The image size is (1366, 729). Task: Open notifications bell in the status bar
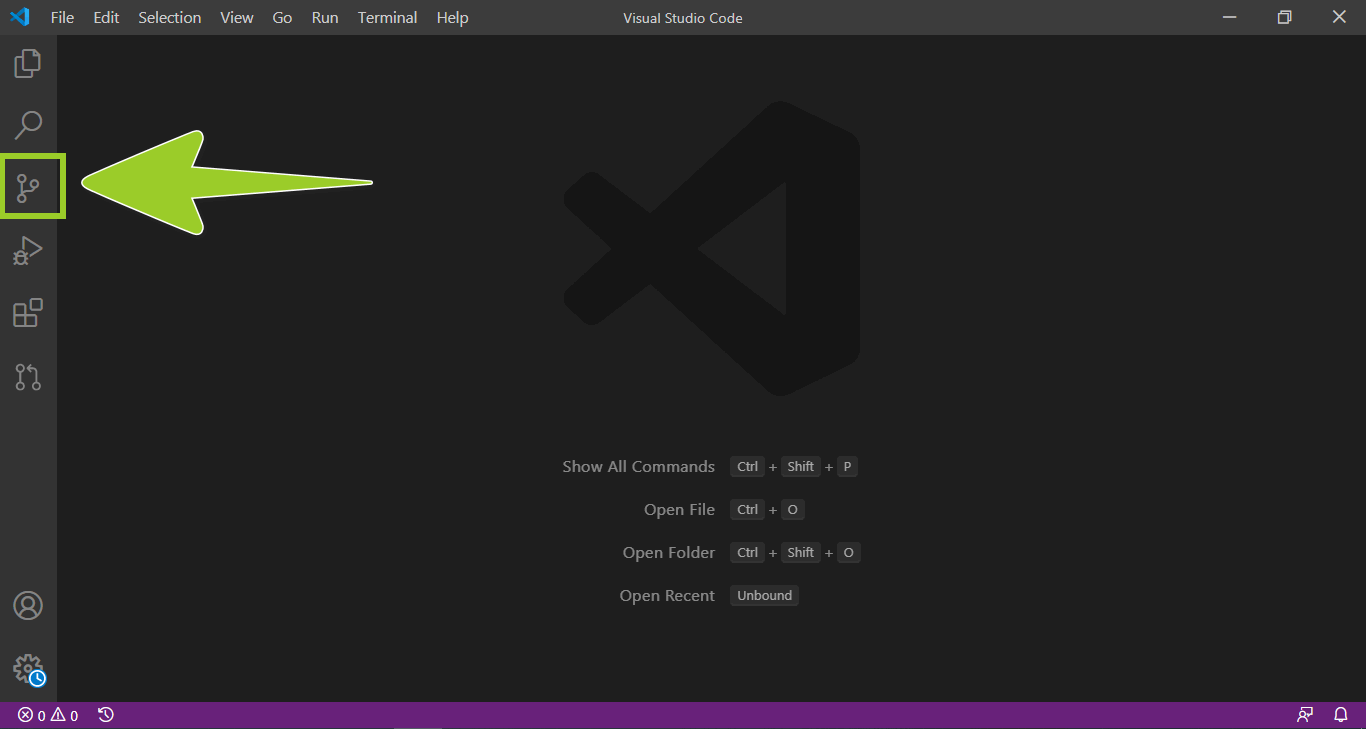1341,715
